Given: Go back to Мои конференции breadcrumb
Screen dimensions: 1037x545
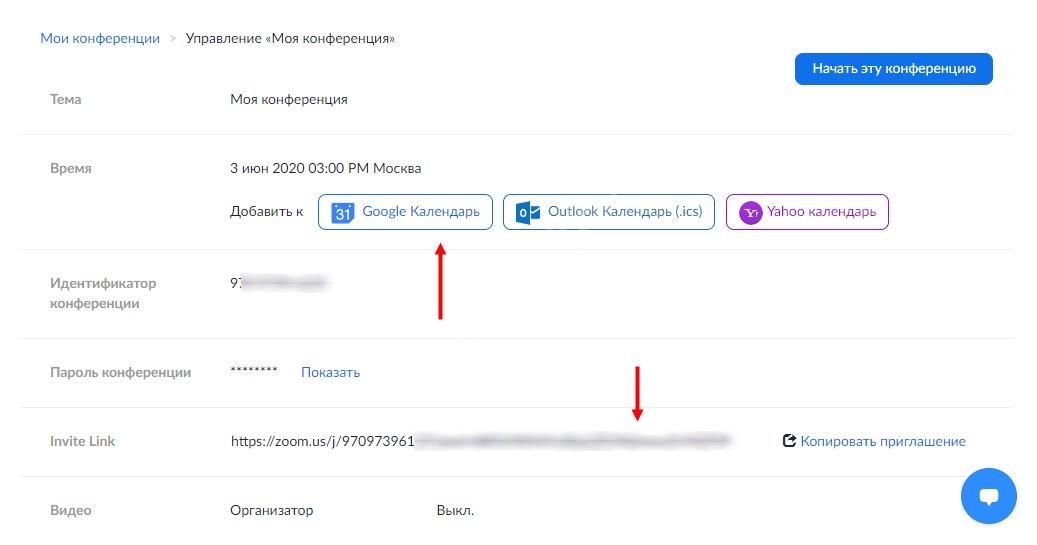Looking at the screenshot, I should tap(100, 38).
